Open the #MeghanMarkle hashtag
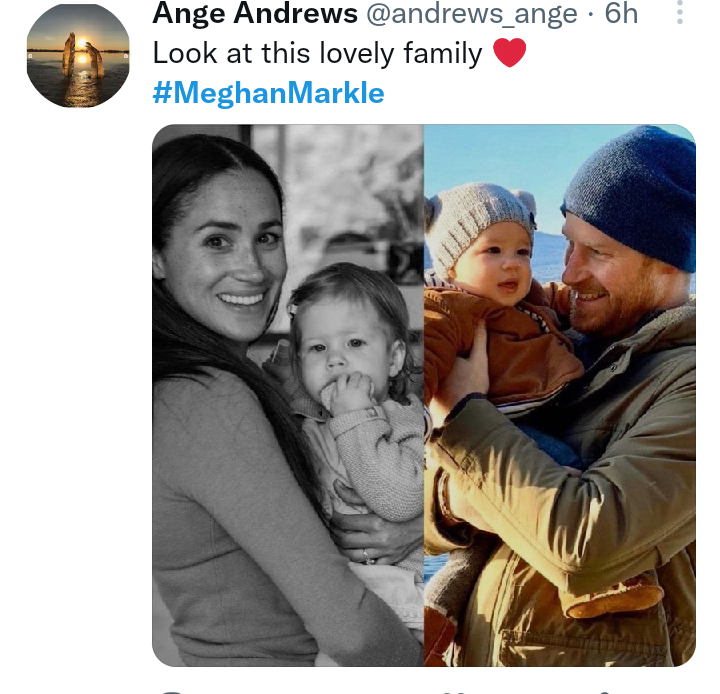This screenshot has height=694, width=720. coord(268,93)
